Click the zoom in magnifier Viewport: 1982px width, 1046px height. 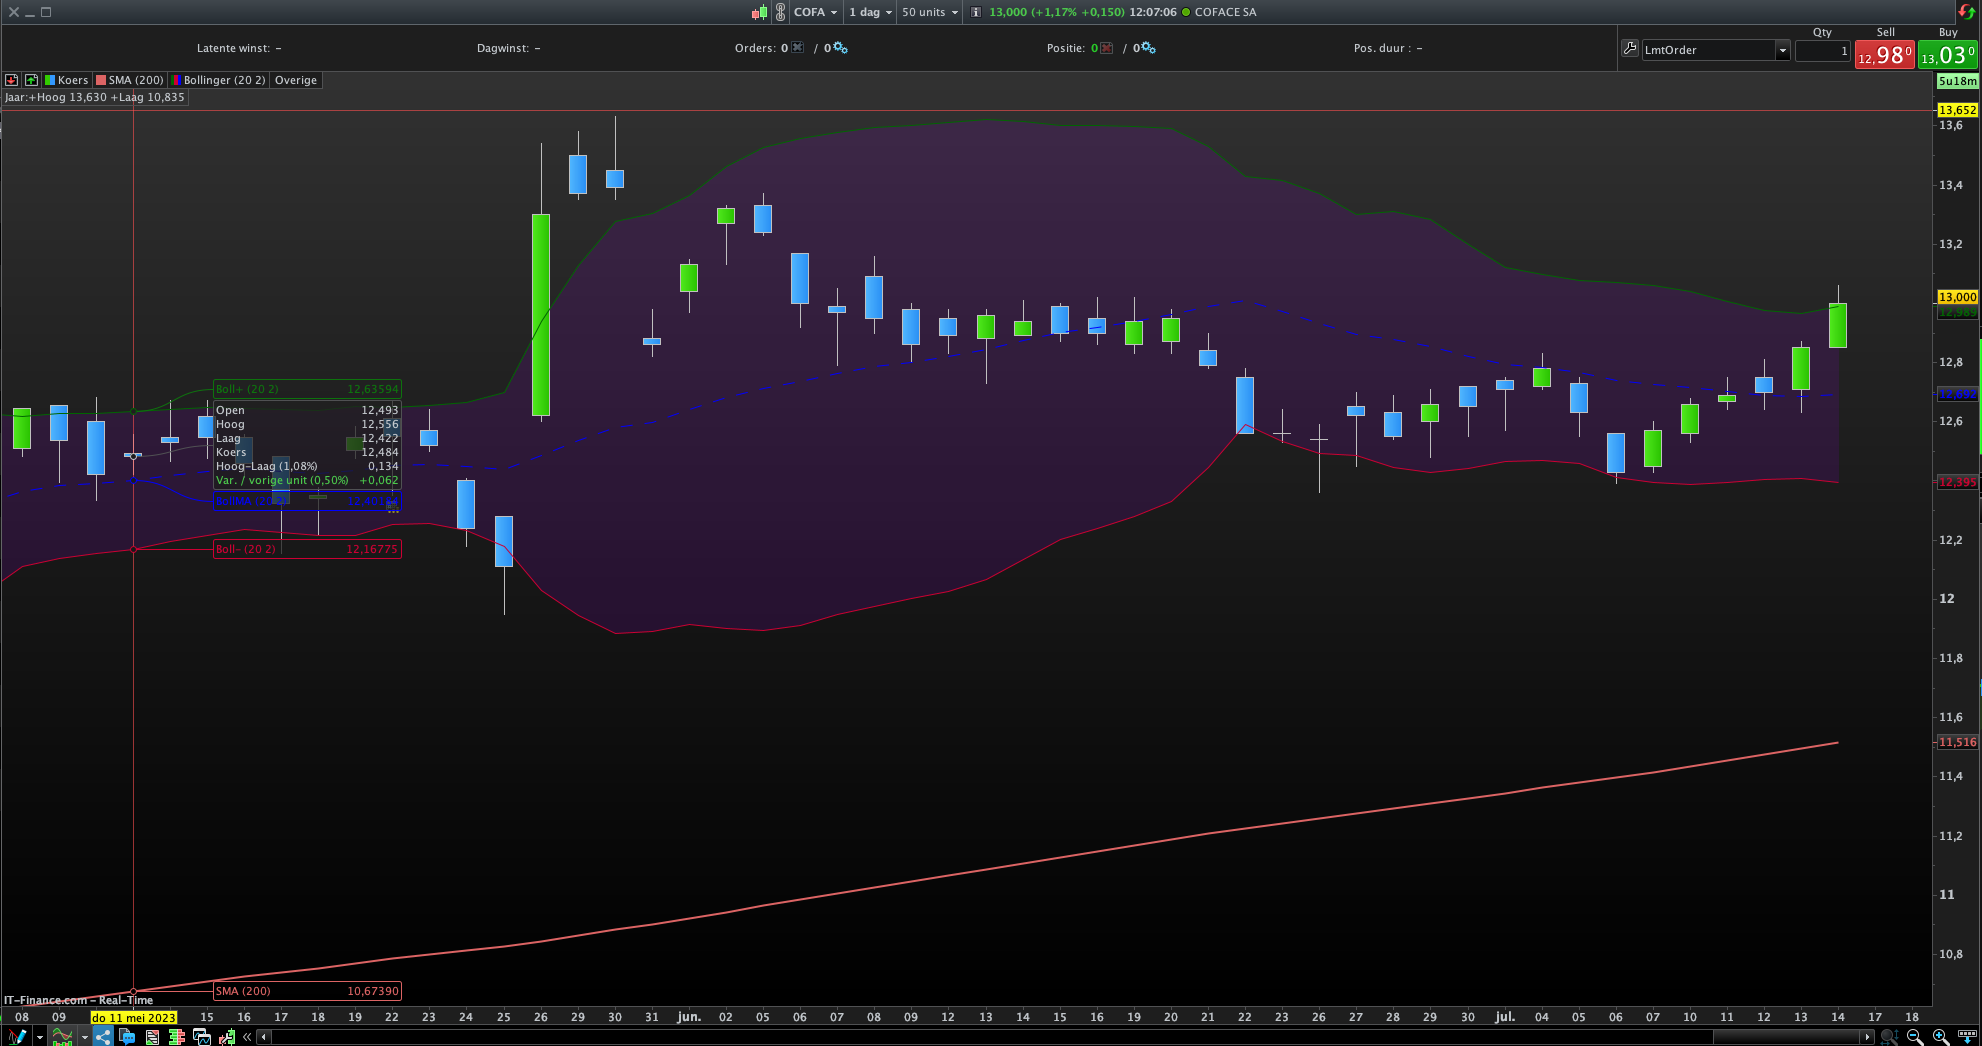[x=1940, y=1037]
